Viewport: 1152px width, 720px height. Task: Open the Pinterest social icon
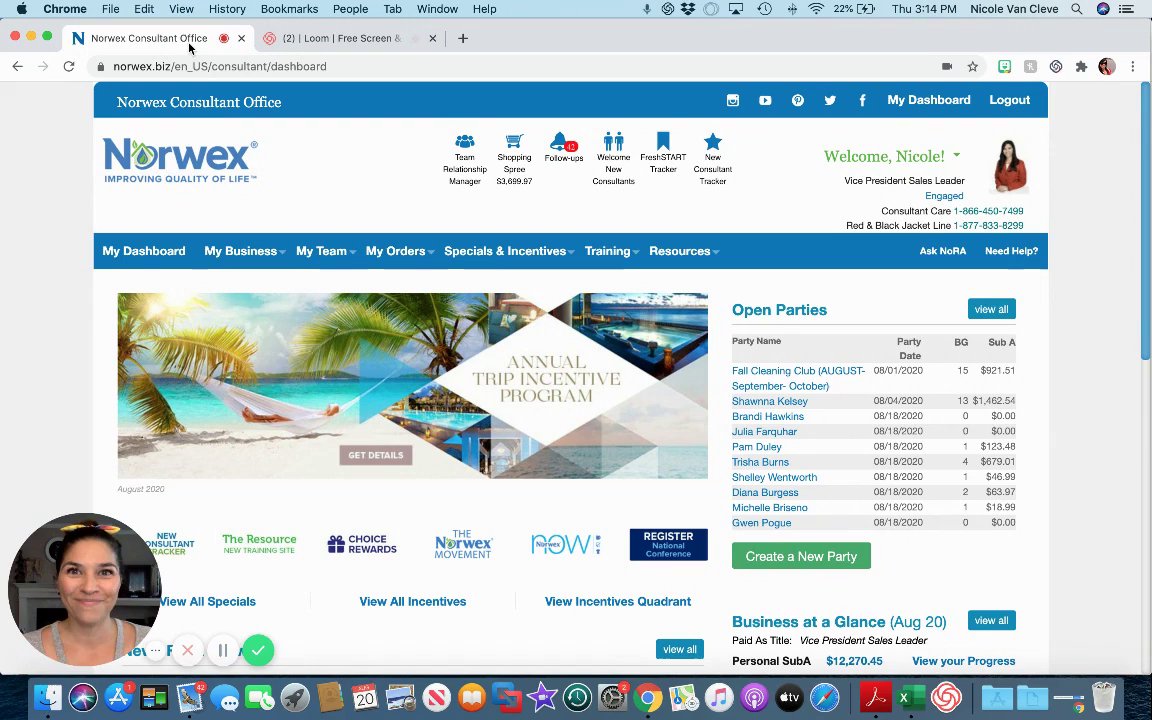coord(797,101)
